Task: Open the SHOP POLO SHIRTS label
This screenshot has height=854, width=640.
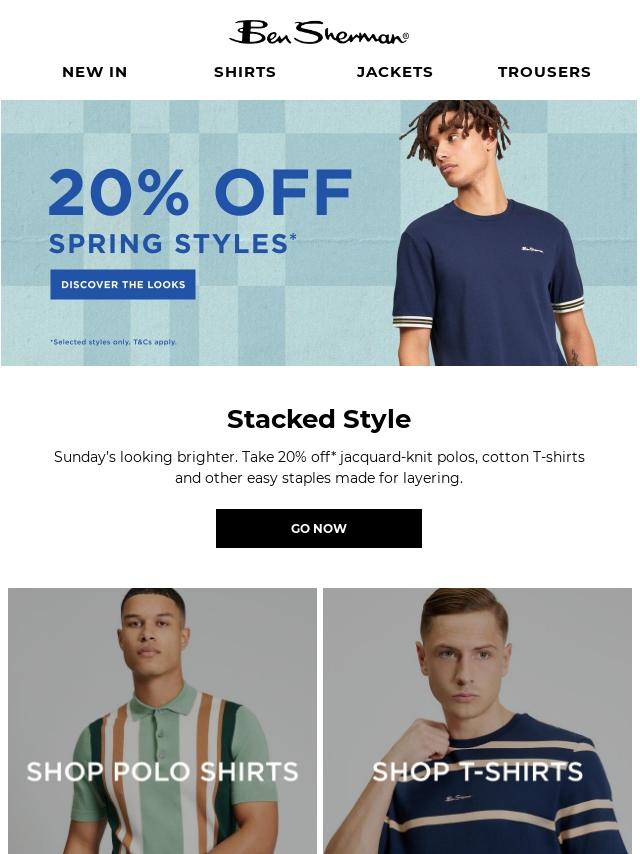Action: (x=162, y=772)
